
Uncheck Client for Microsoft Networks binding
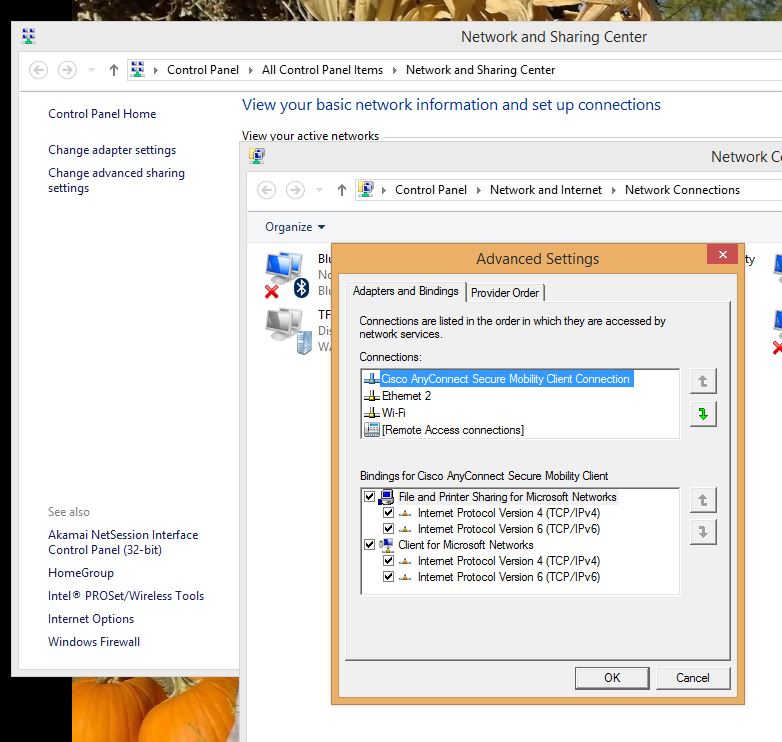(370, 545)
